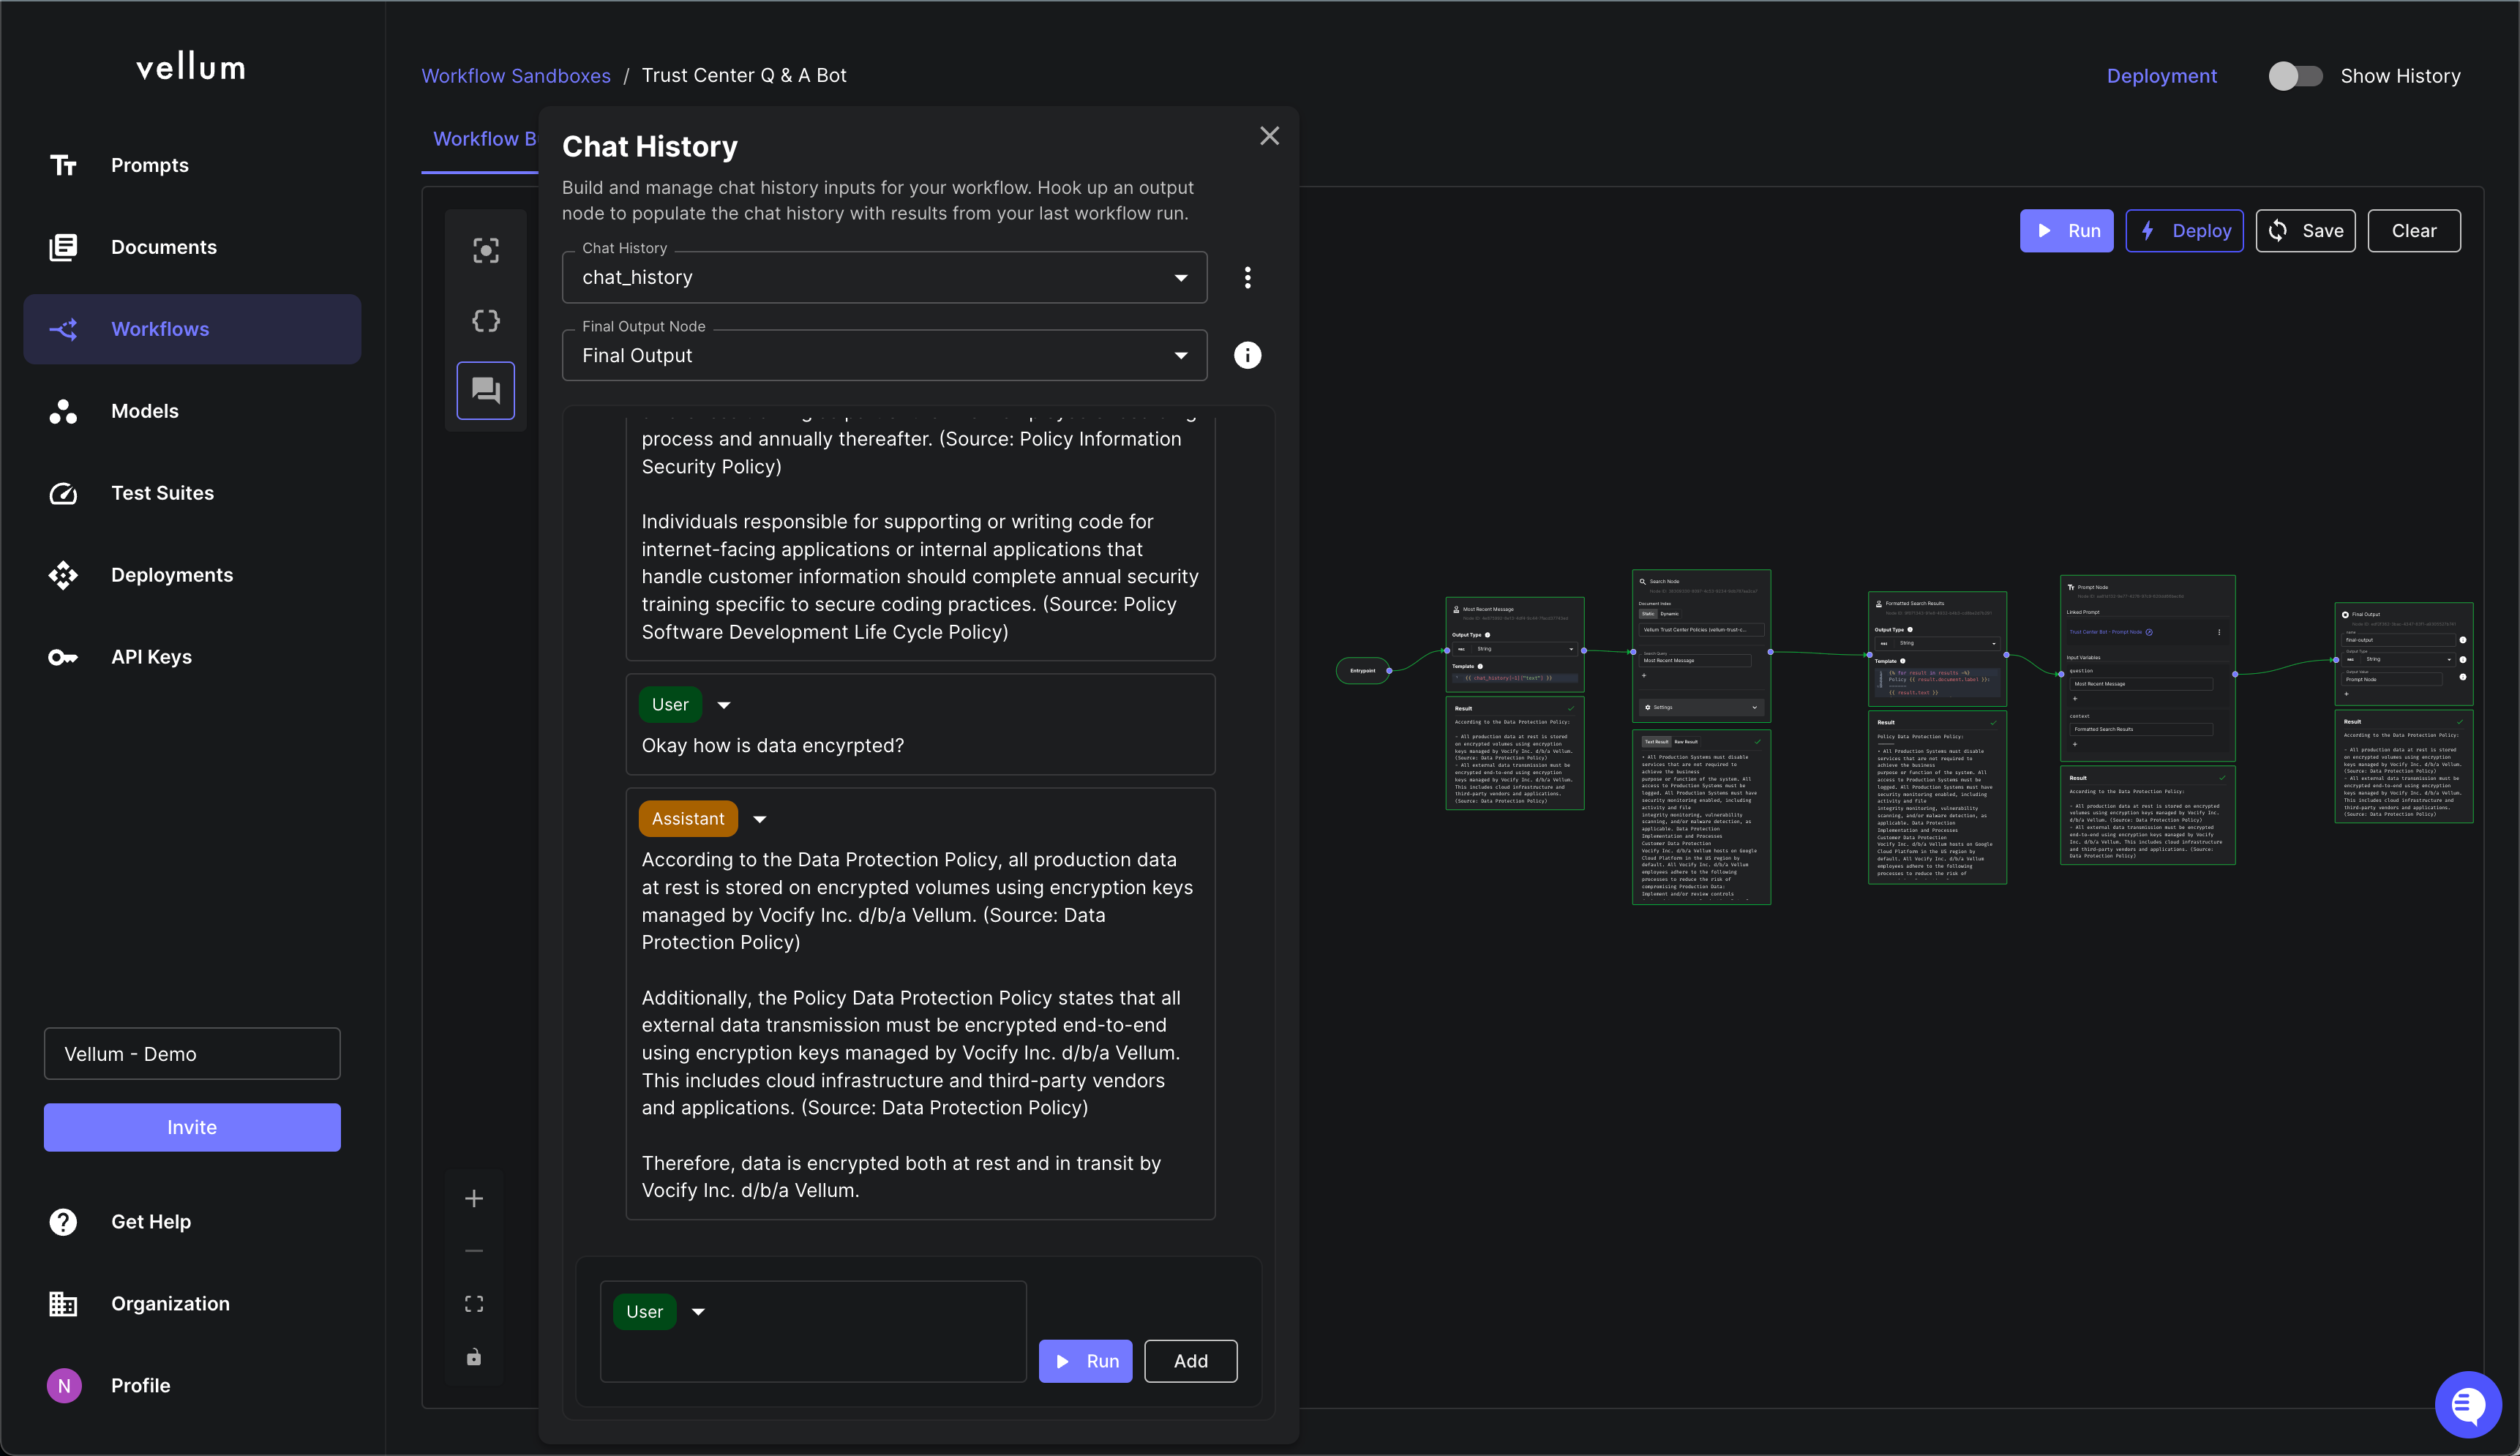Image resolution: width=2520 pixels, height=1456 pixels.
Task: Zoom in on the workflow canvas
Action: pos(474,1198)
